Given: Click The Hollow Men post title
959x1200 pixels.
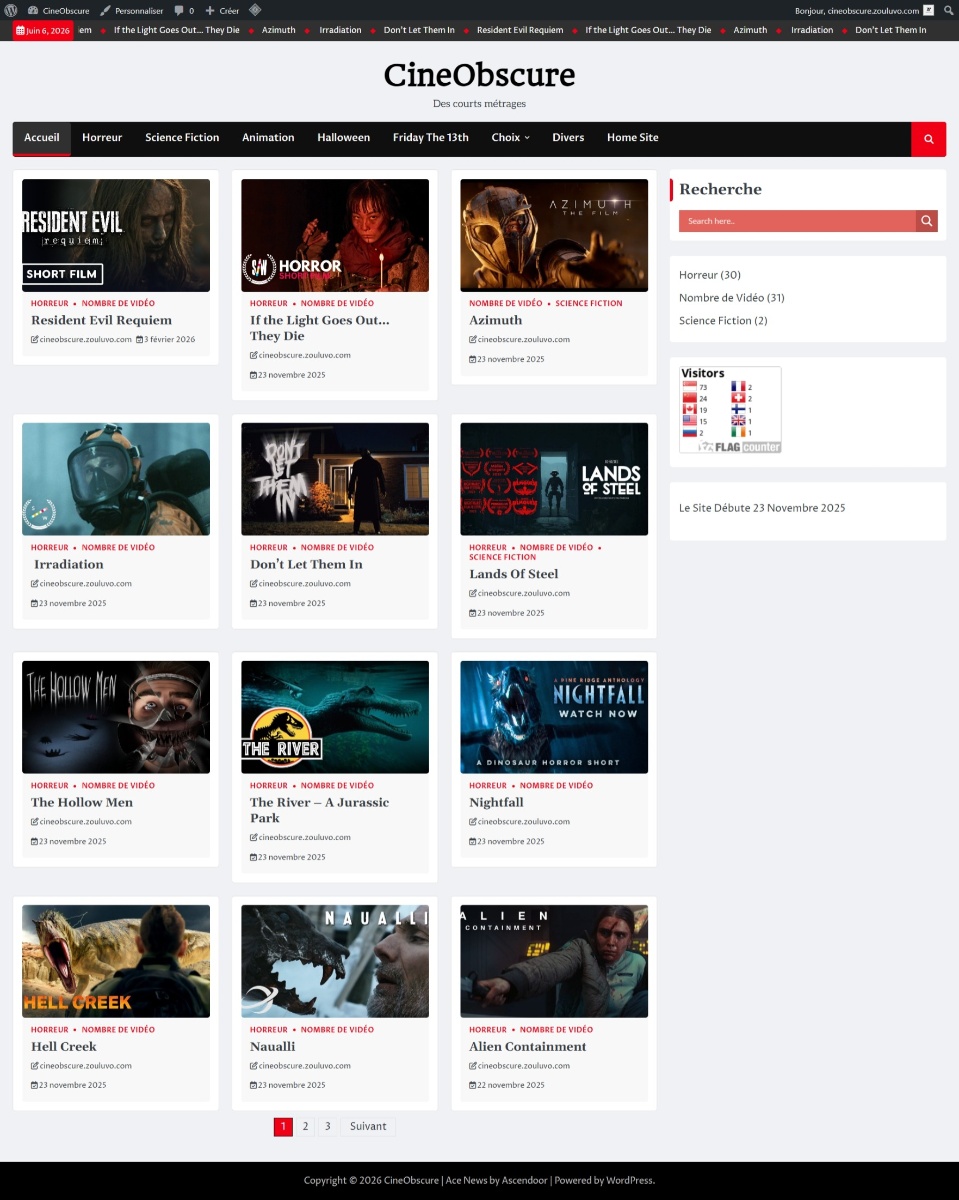Looking at the screenshot, I should (x=82, y=803).
